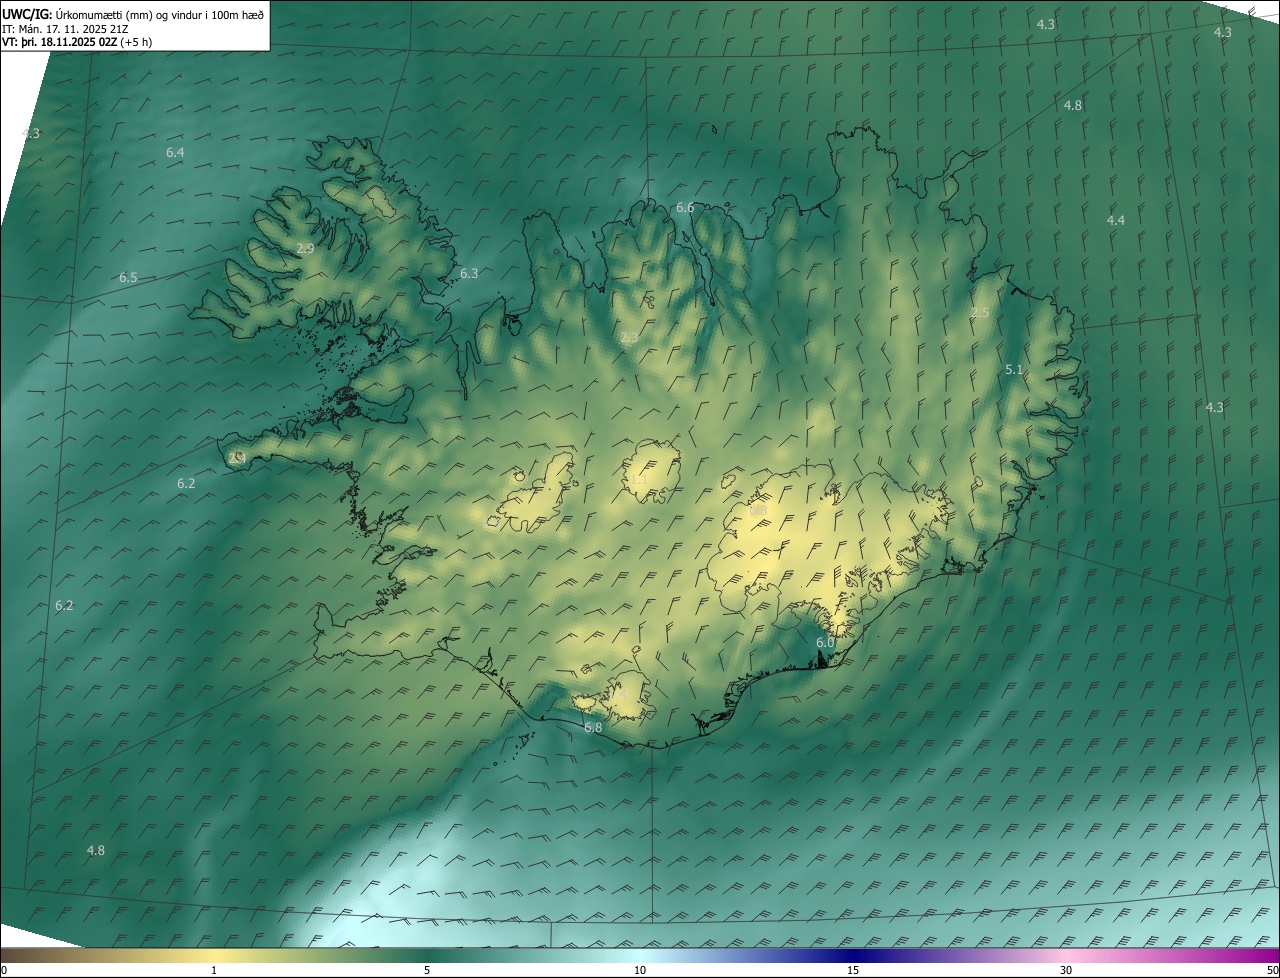
Task: Click the 30 tick label on the colorbar
Action: click(1066, 970)
